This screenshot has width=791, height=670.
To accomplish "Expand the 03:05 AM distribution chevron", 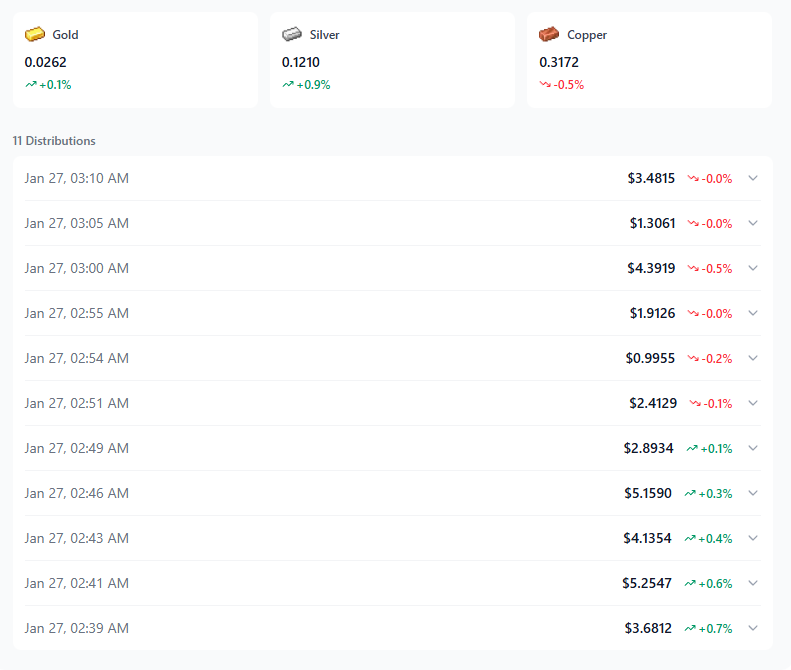I will coord(753,223).
